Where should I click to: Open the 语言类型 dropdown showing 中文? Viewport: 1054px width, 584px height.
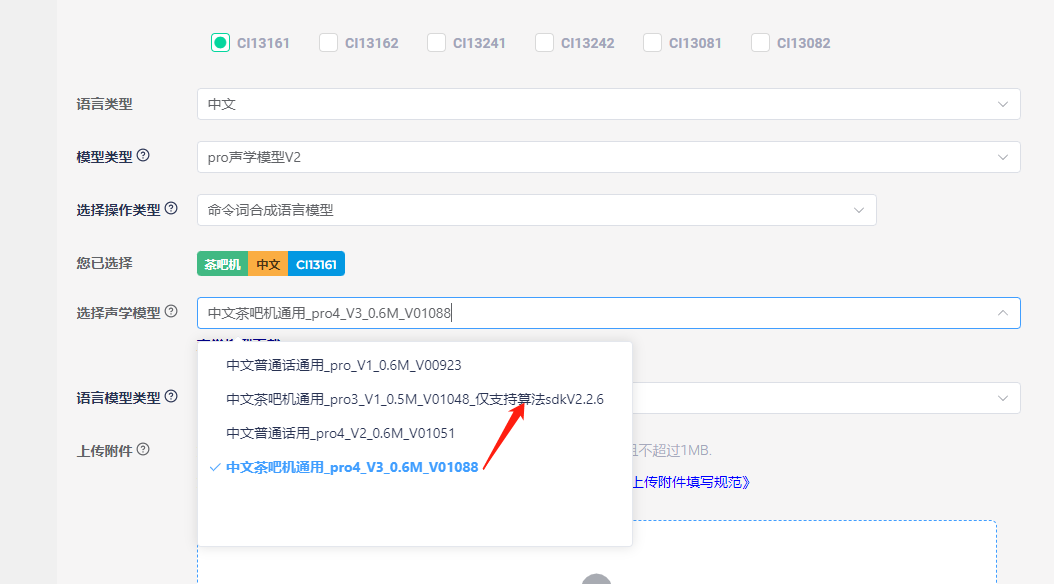[x=608, y=104]
